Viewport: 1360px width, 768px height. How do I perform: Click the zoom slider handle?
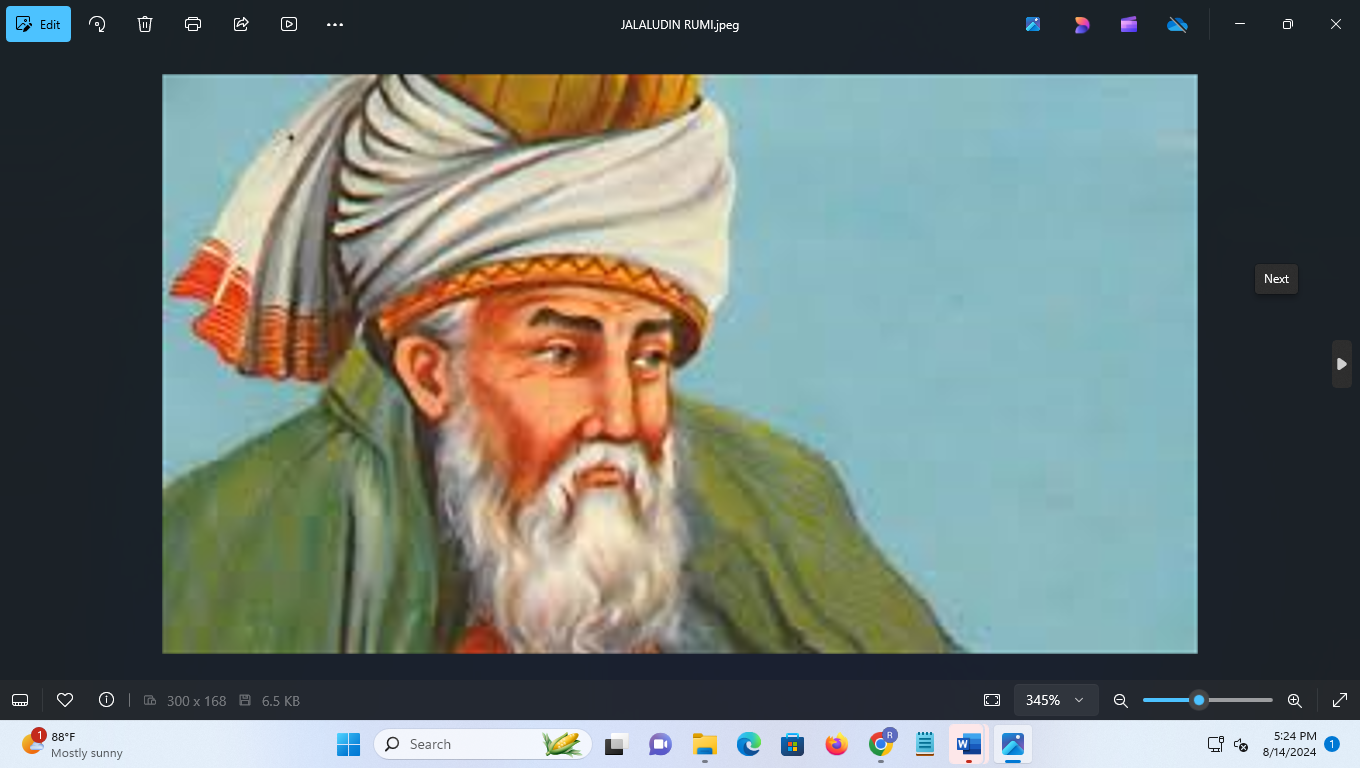pos(1199,700)
